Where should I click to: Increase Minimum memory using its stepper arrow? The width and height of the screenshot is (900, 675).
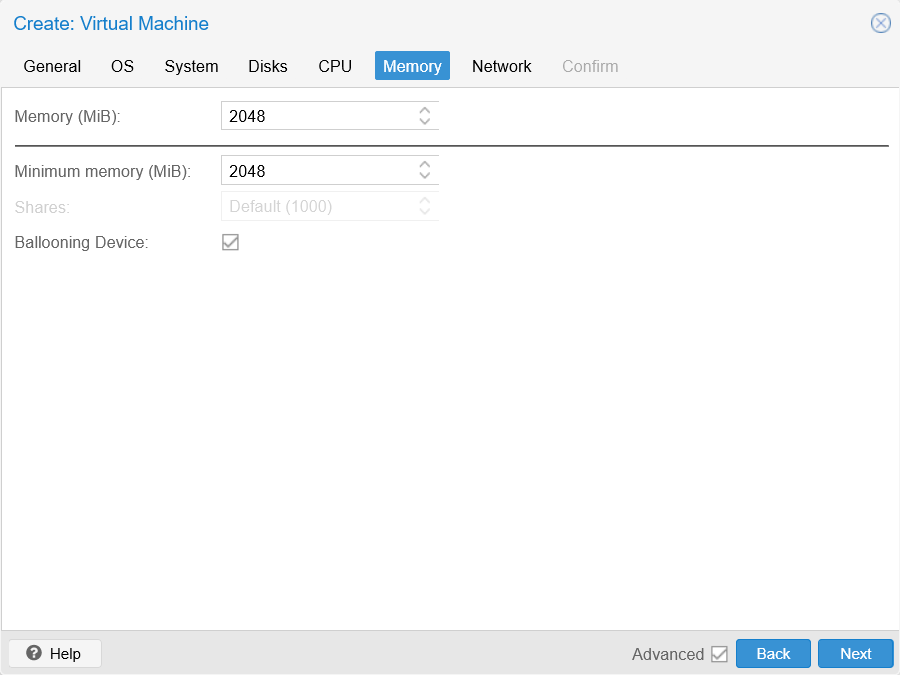[x=424, y=166]
